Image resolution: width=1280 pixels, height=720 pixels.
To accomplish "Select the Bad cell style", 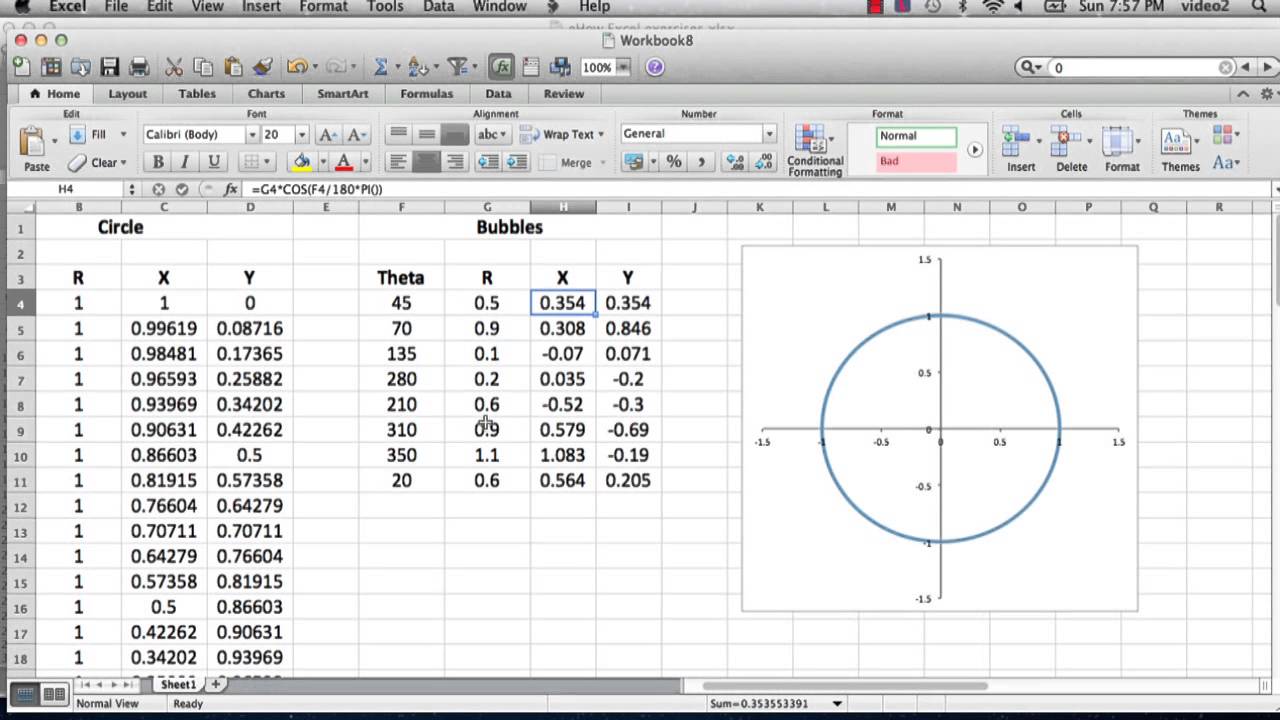I will click(x=916, y=161).
